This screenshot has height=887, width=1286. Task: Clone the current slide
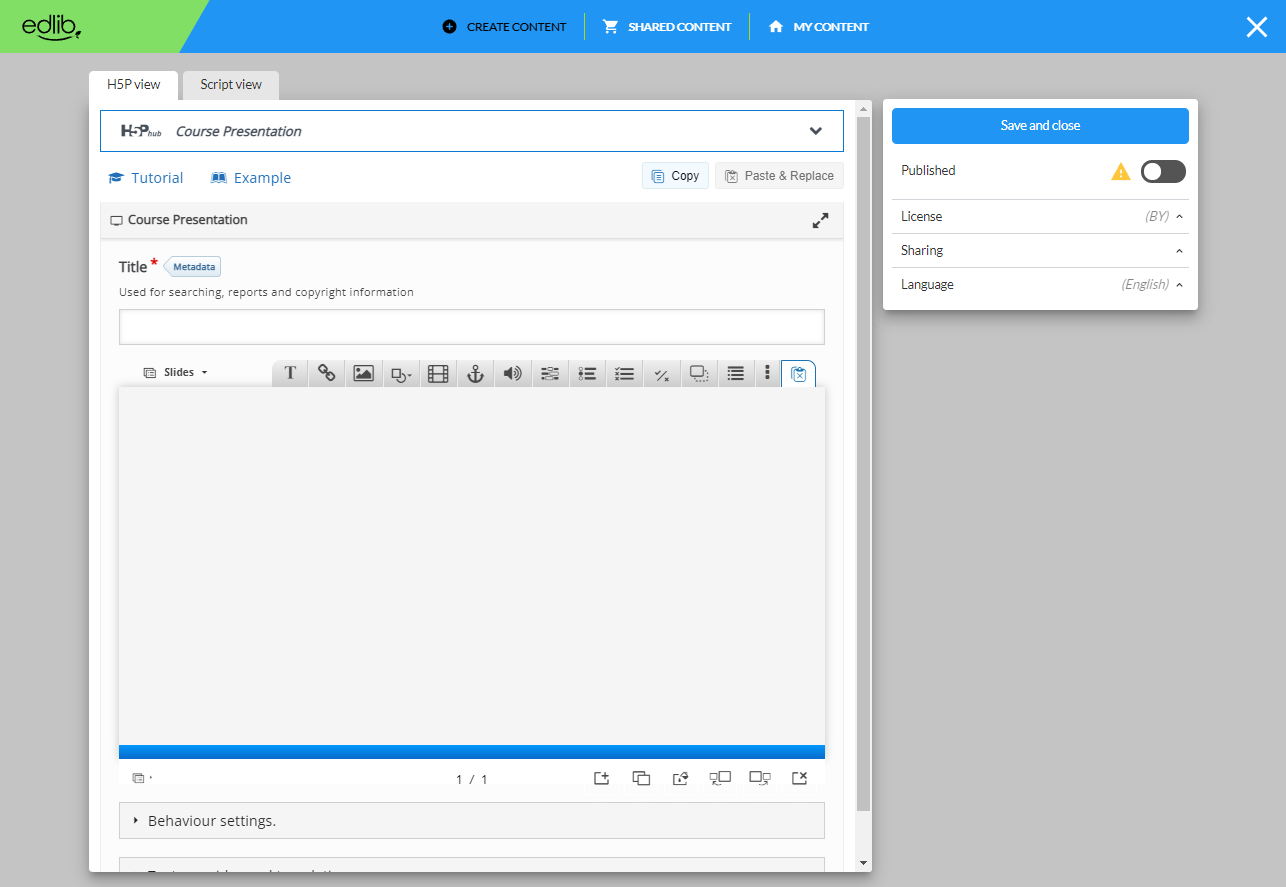pos(641,778)
